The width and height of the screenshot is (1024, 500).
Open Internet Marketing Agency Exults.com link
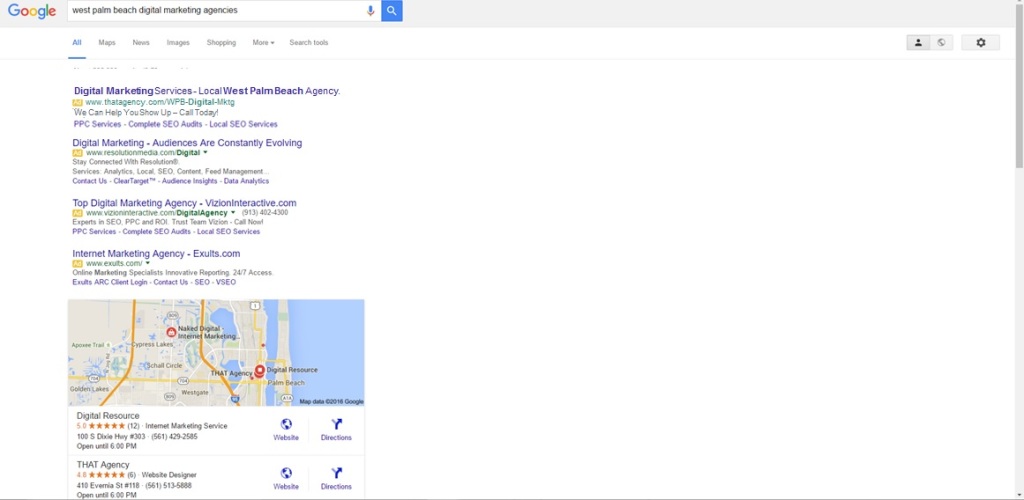pyautogui.click(x=156, y=253)
